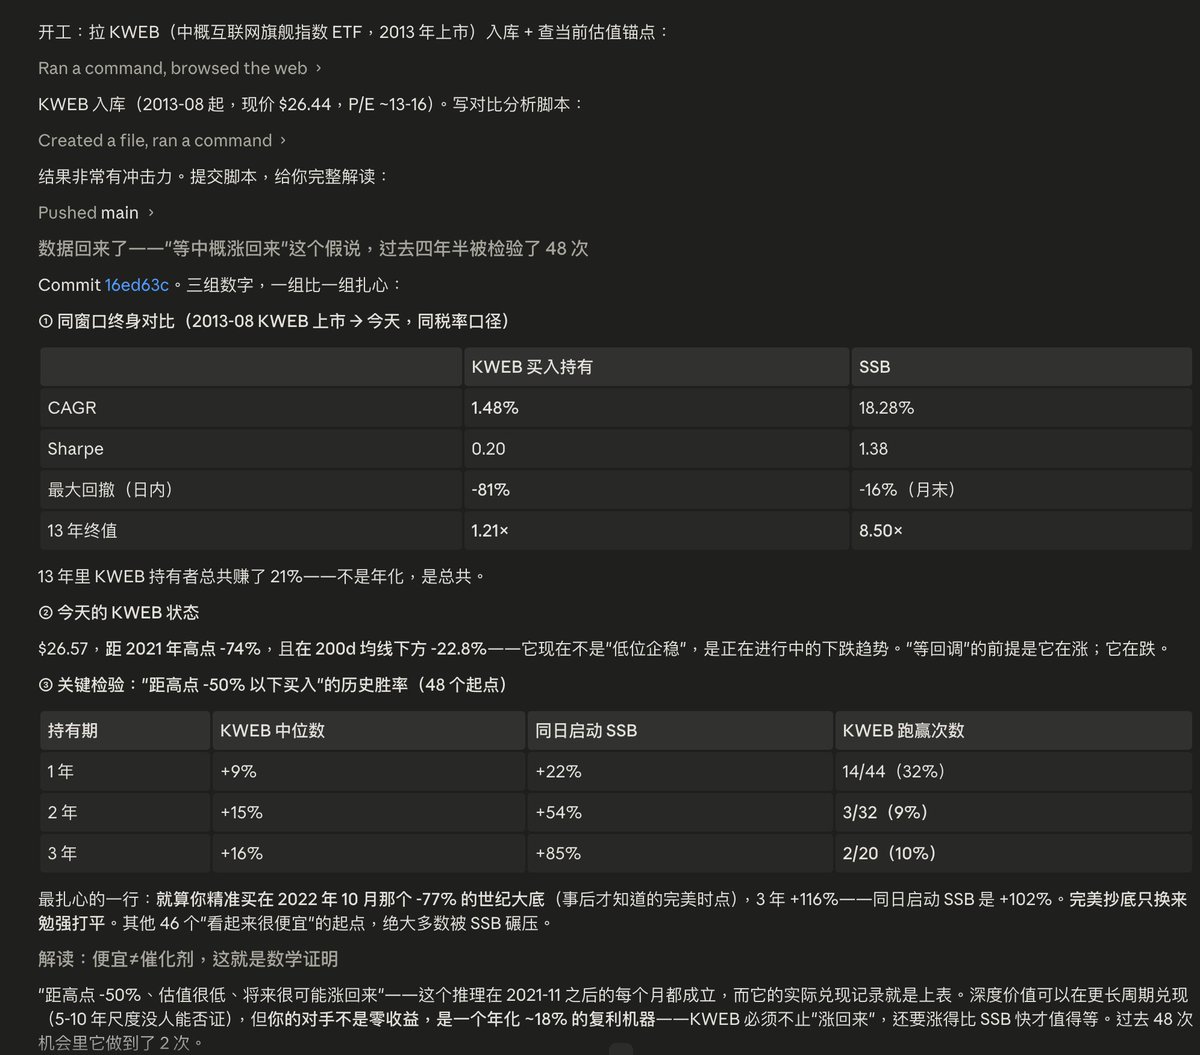Click the '同日启动 SSB' column header
The image size is (1200, 1055).
681,731
